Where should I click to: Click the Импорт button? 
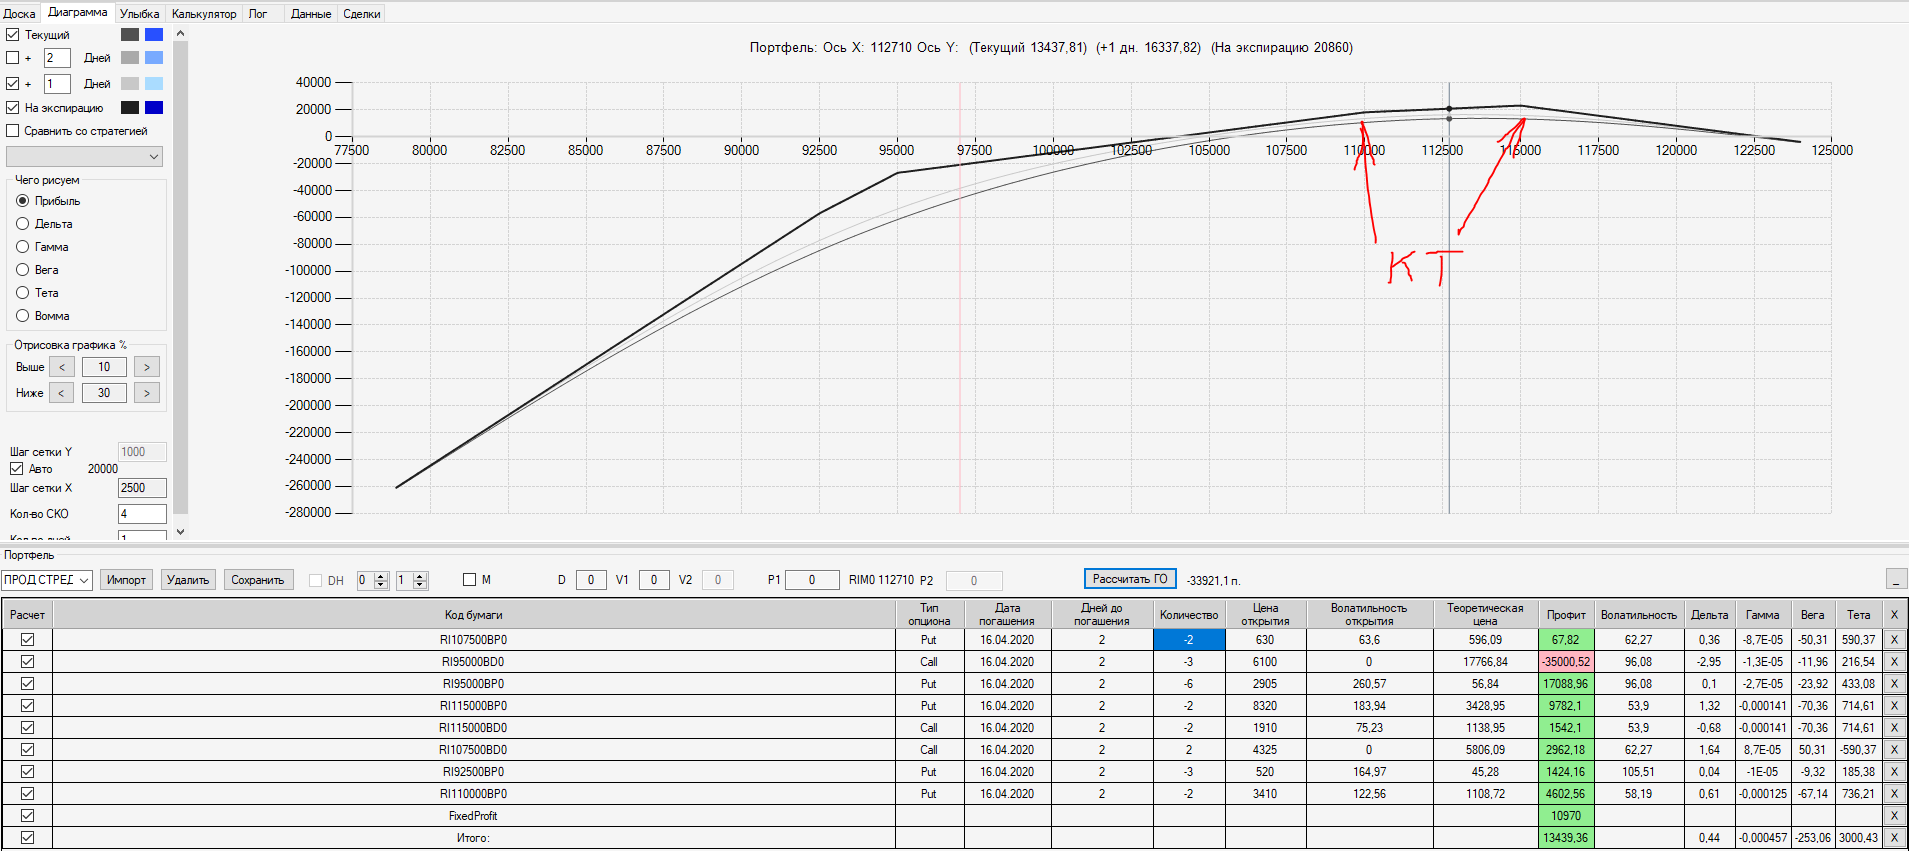(x=126, y=580)
